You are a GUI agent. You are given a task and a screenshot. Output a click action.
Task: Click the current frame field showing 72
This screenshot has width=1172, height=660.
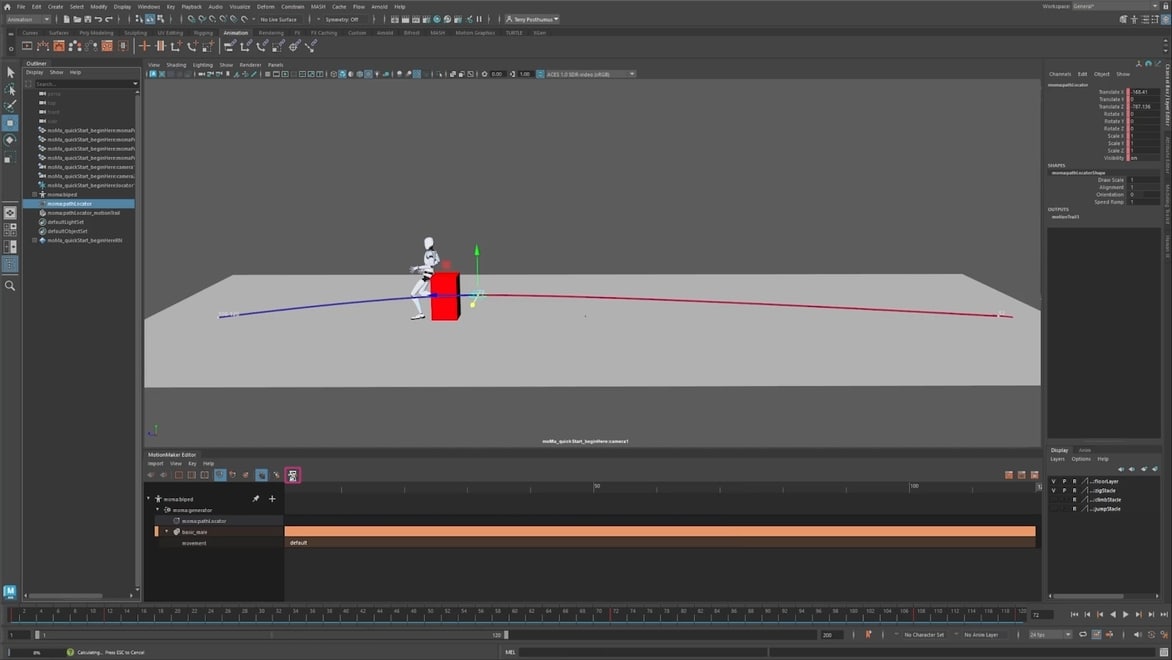coord(1041,614)
